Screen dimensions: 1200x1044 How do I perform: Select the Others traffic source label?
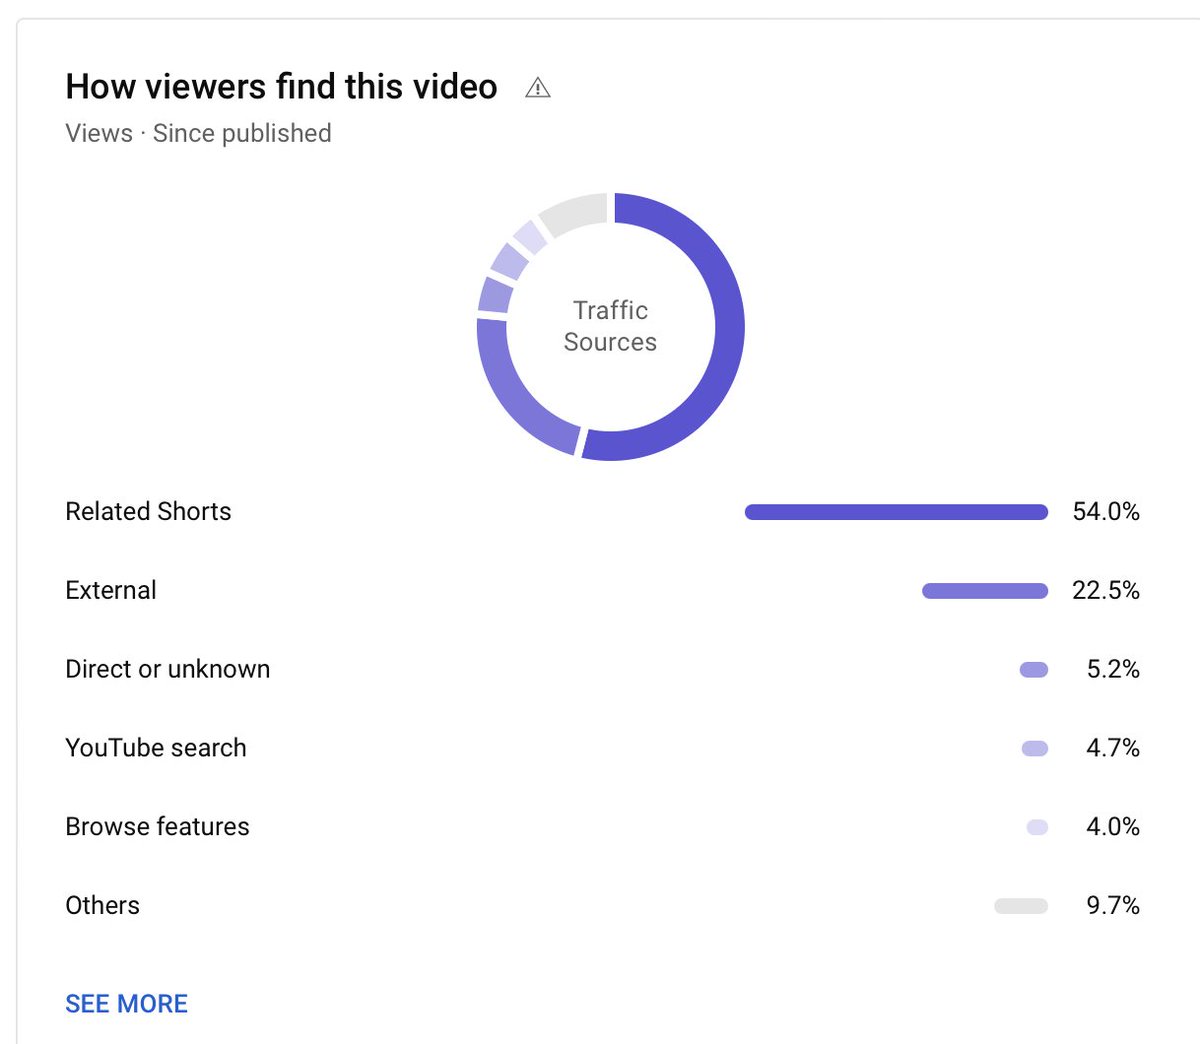pos(102,906)
